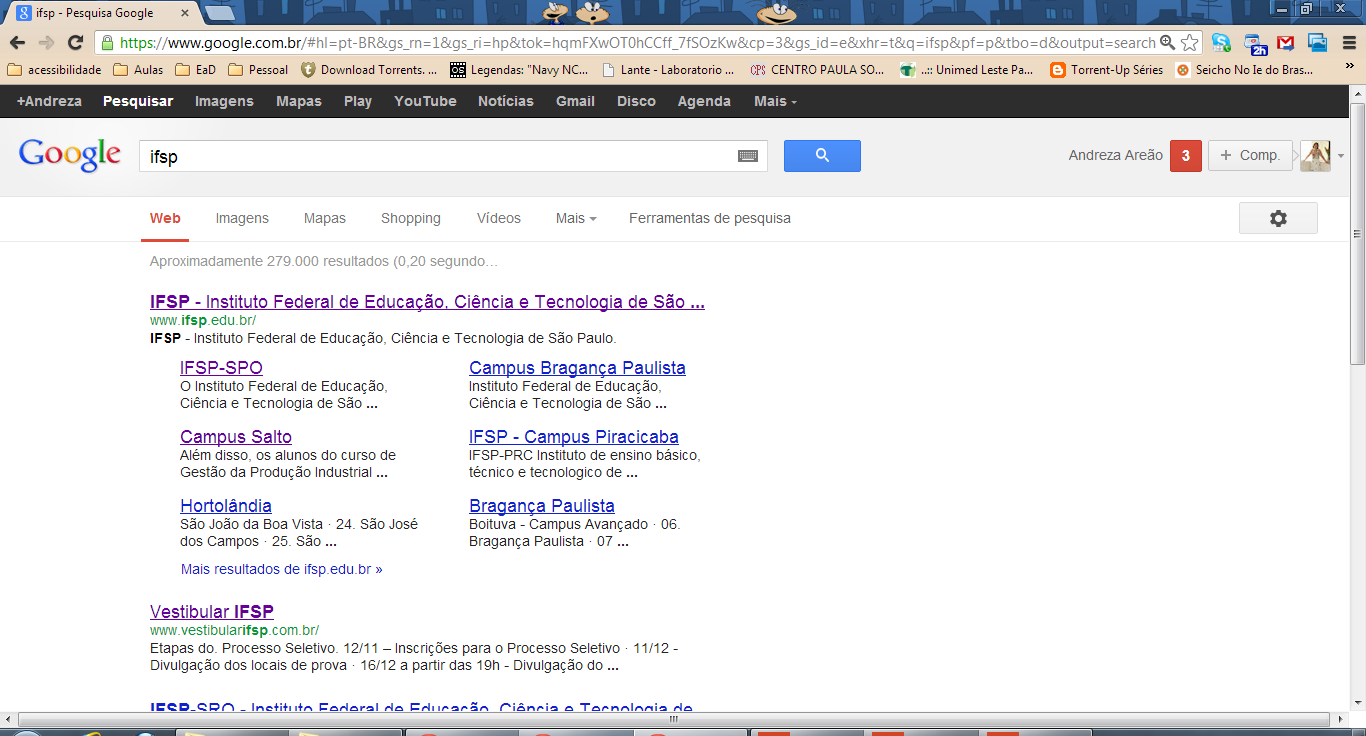The image size is (1366, 736).
Task: Open the Hortolândia sitelink
Action: coord(226,506)
